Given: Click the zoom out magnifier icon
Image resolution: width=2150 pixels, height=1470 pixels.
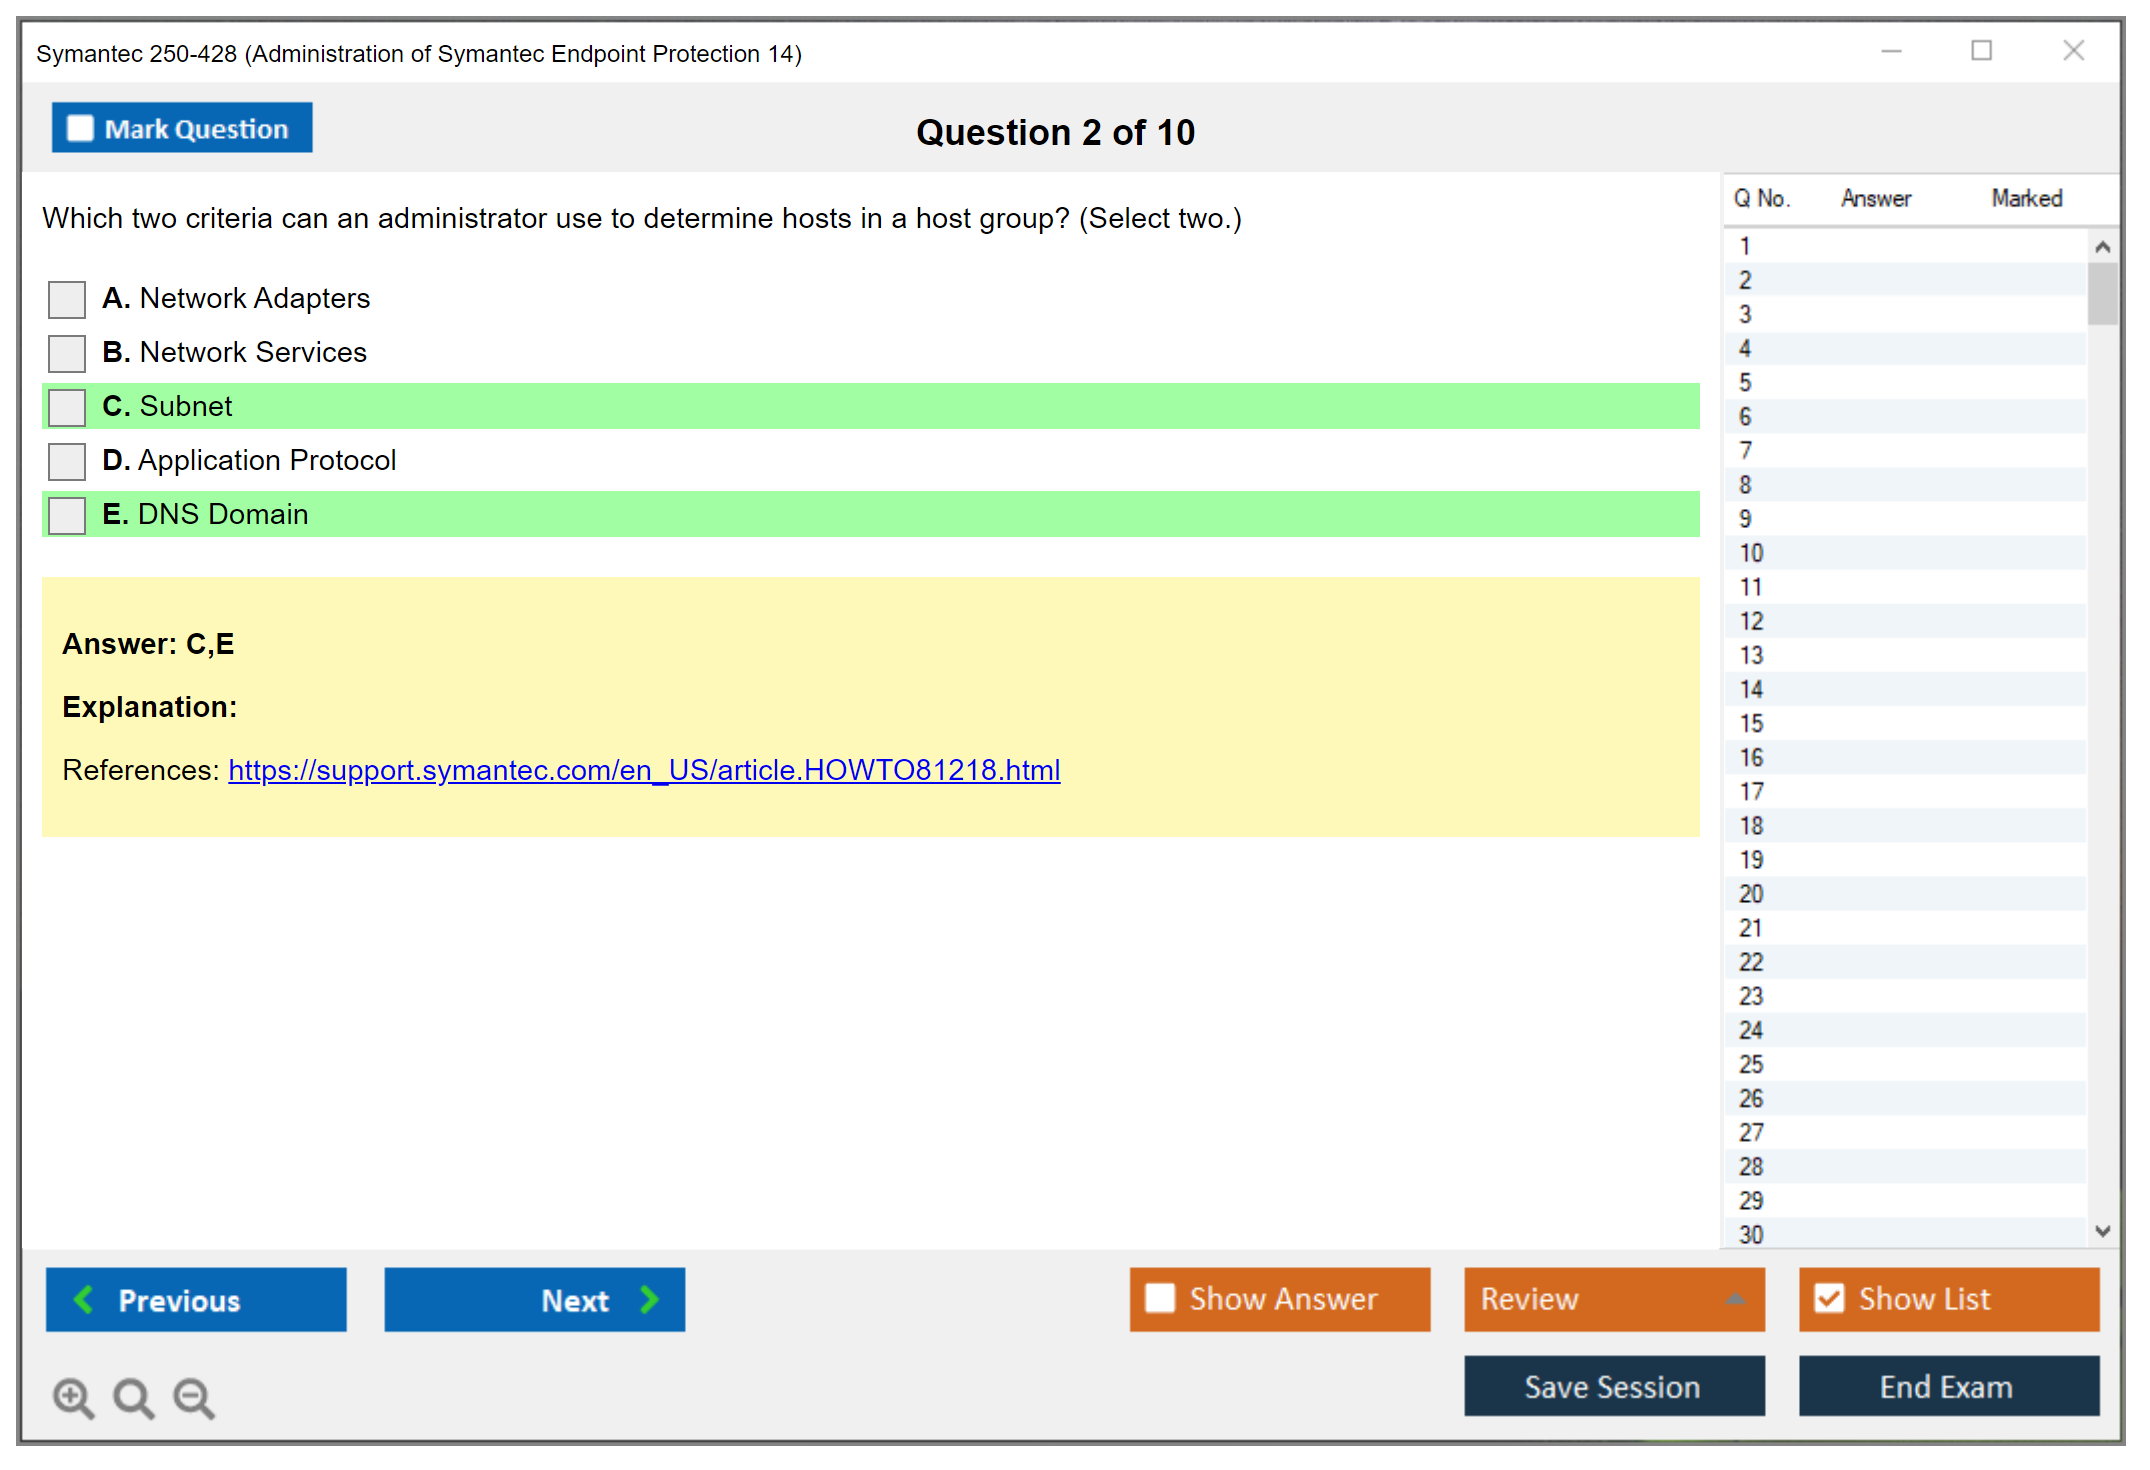Looking at the screenshot, I should [193, 1397].
